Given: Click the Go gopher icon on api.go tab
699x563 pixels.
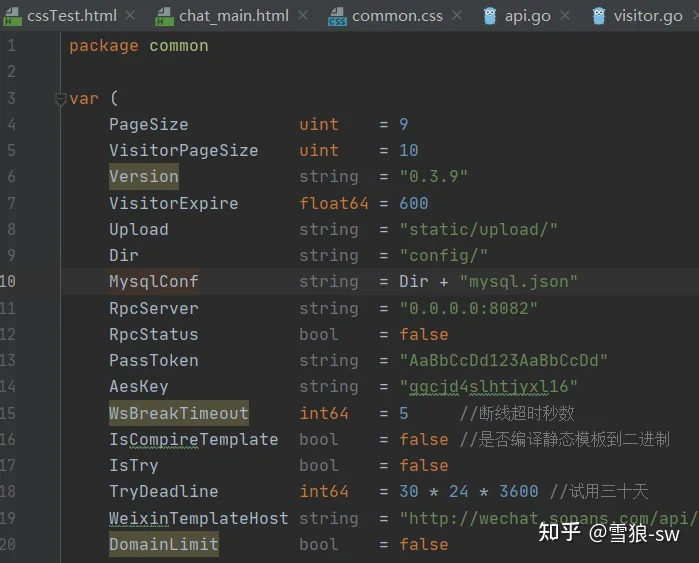Looking at the screenshot, I should coord(490,16).
